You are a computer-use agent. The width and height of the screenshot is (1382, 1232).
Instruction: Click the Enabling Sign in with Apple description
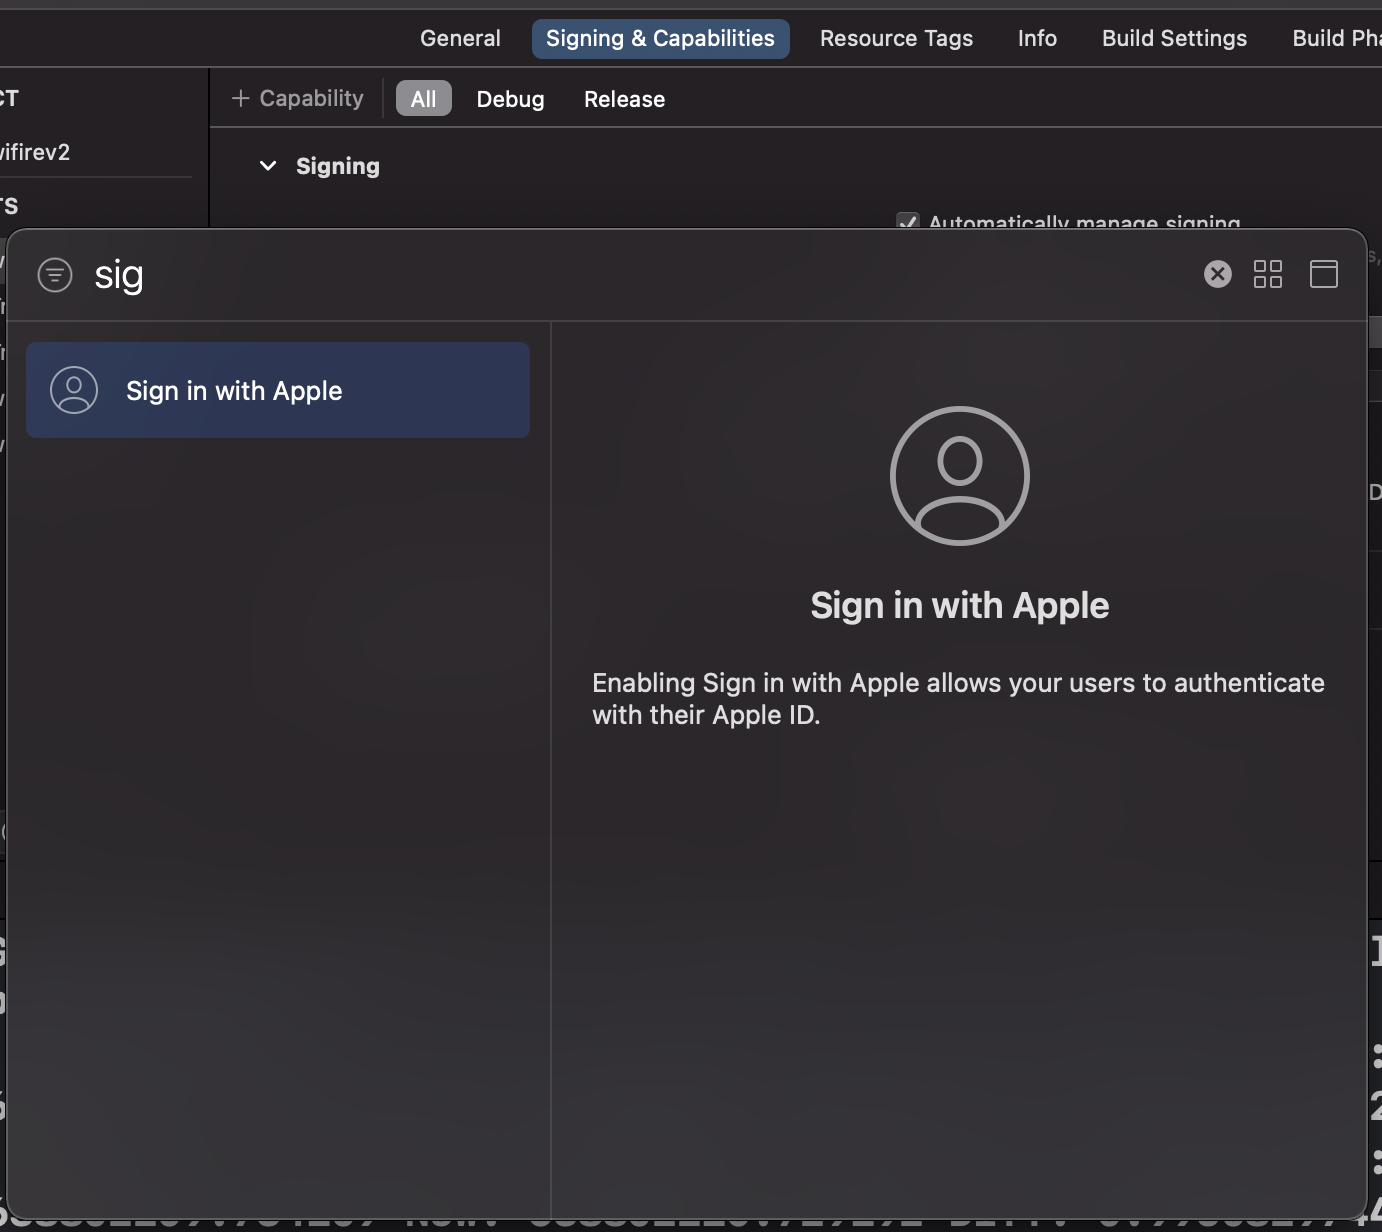coord(958,698)
